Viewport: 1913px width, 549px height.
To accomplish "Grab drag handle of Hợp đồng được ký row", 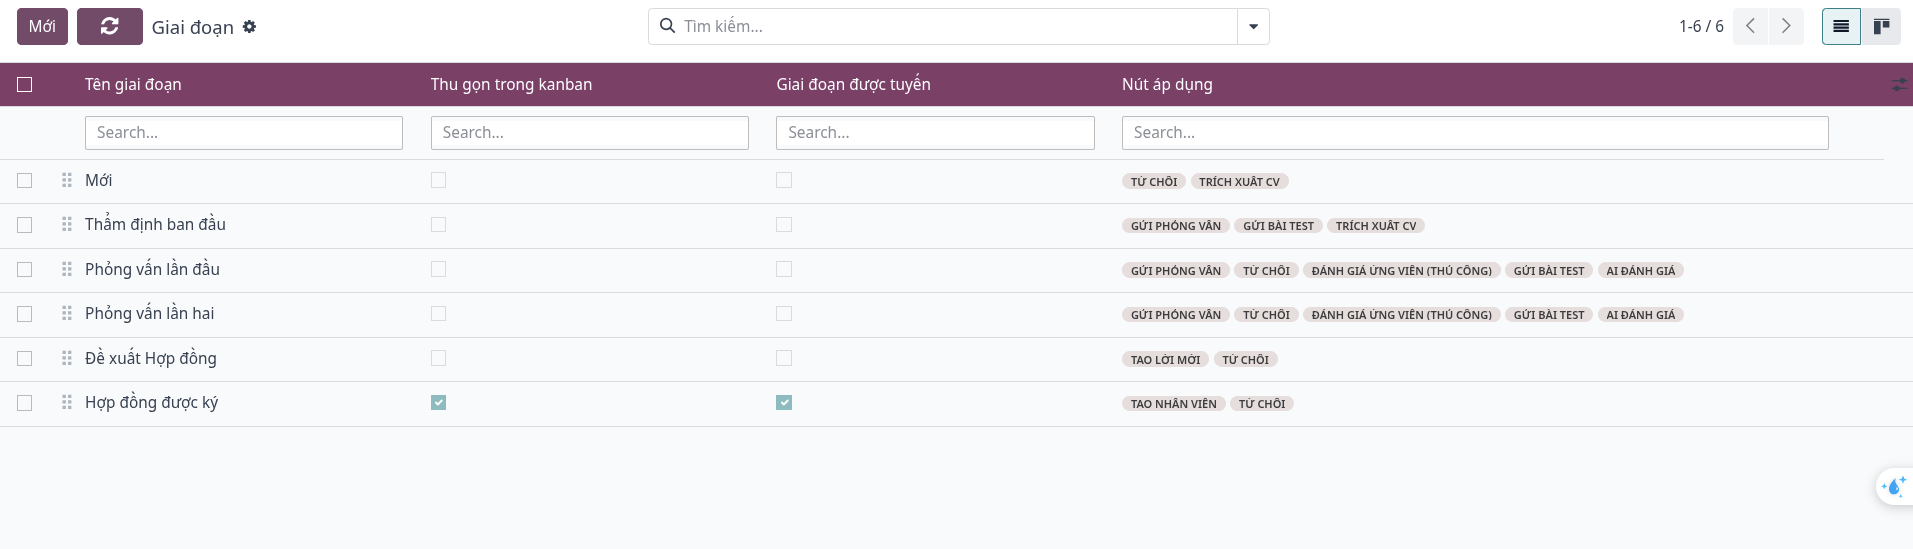I will tap(67, 402).
